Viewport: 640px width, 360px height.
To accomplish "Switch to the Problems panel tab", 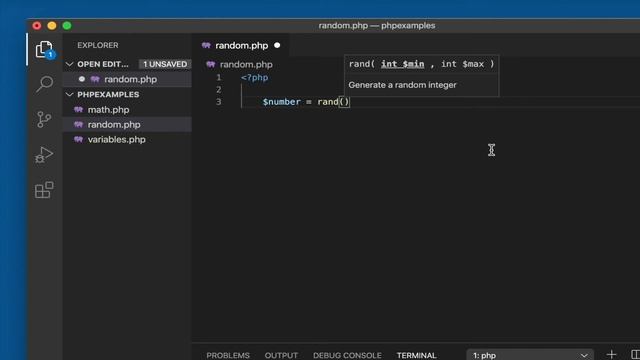I will 228,356.
